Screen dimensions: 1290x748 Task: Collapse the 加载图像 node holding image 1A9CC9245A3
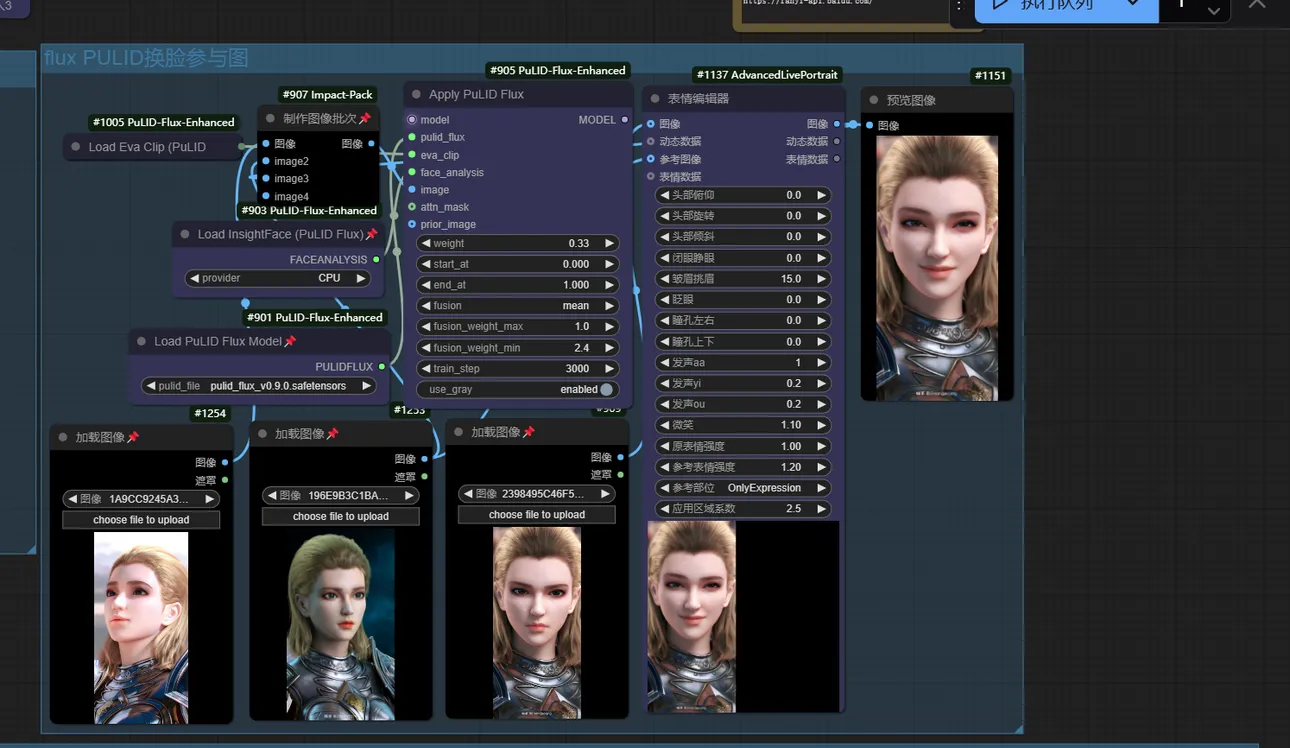coord(63,437)
